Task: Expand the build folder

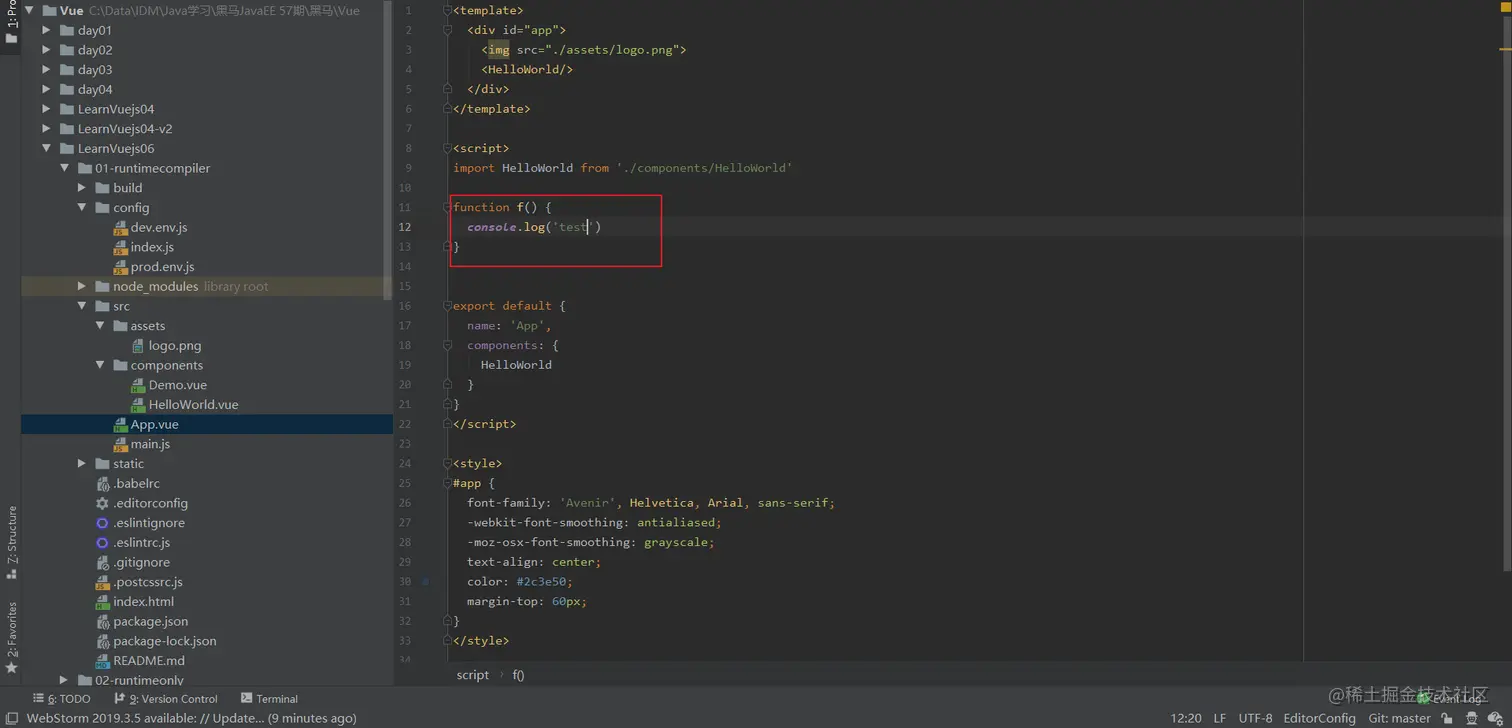Action: coord(82,188)
